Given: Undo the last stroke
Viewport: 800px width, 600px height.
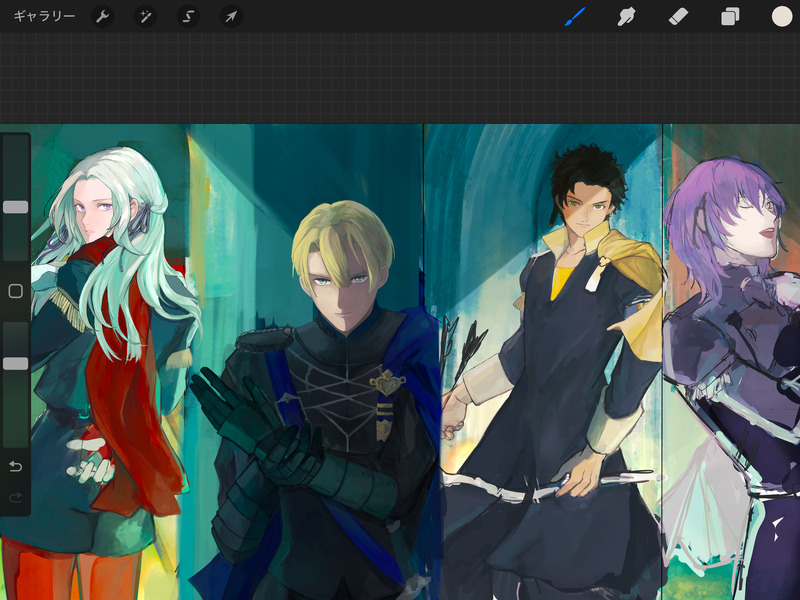Looking at the screenshot, I should point(15,466).
